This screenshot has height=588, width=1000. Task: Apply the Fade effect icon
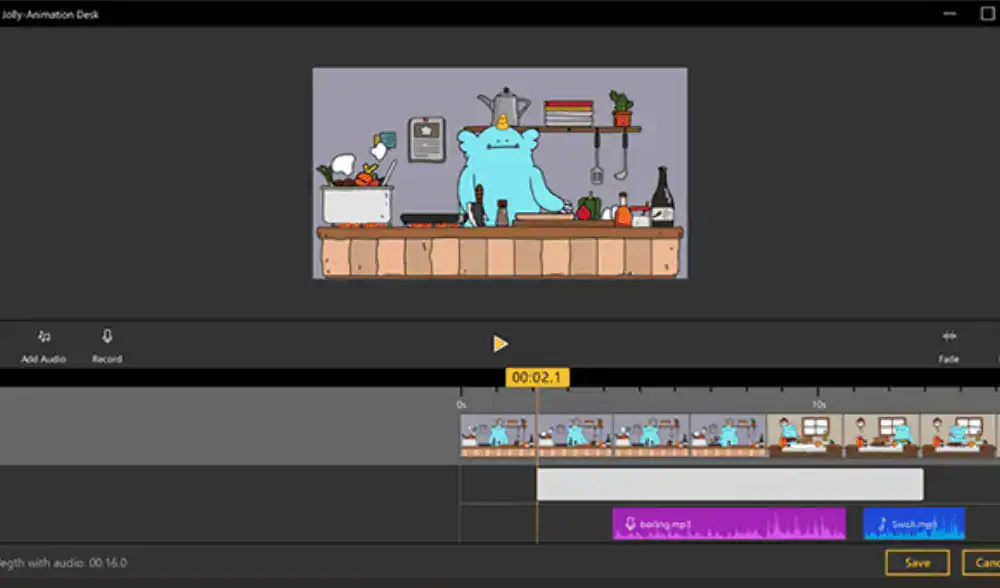(x=948, y=337)
